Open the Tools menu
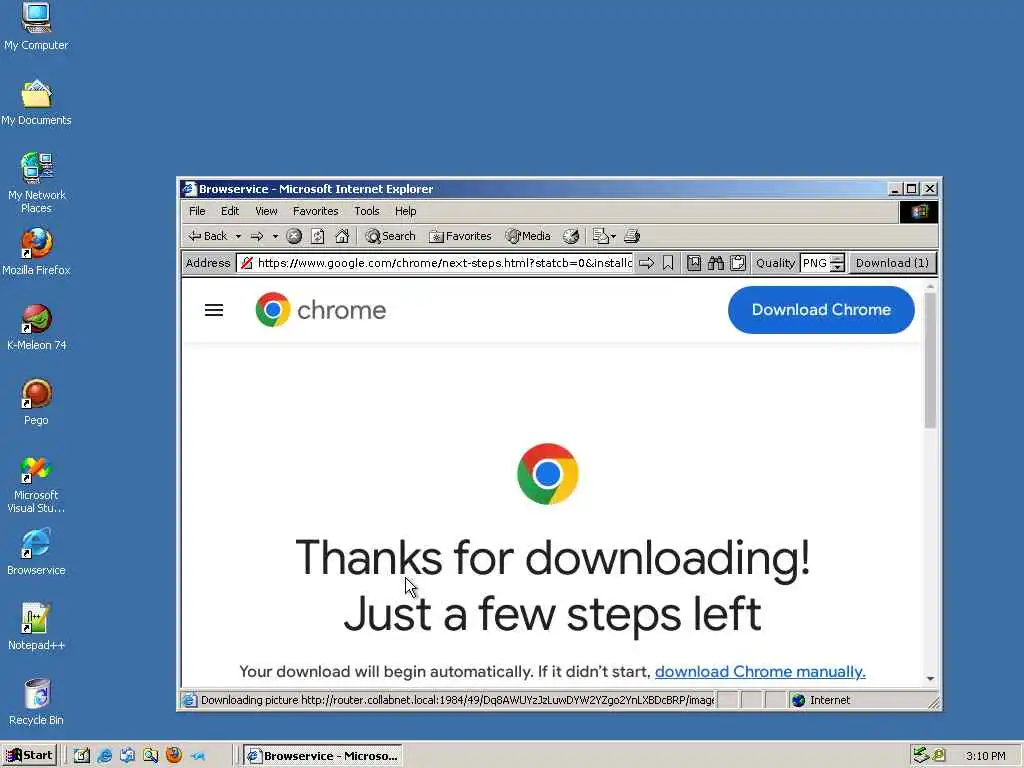The width and height of the screenshot is (1024, 768). click(367, 211)
